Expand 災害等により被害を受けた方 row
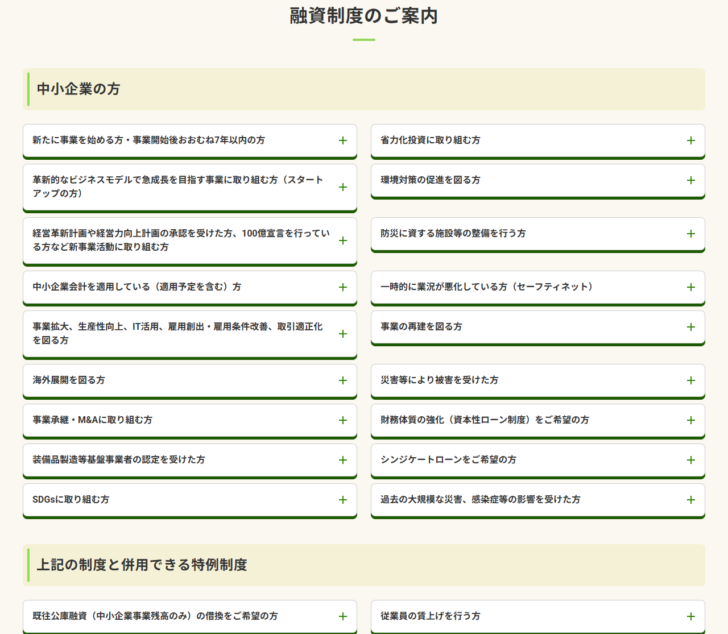 pos(538,381)
